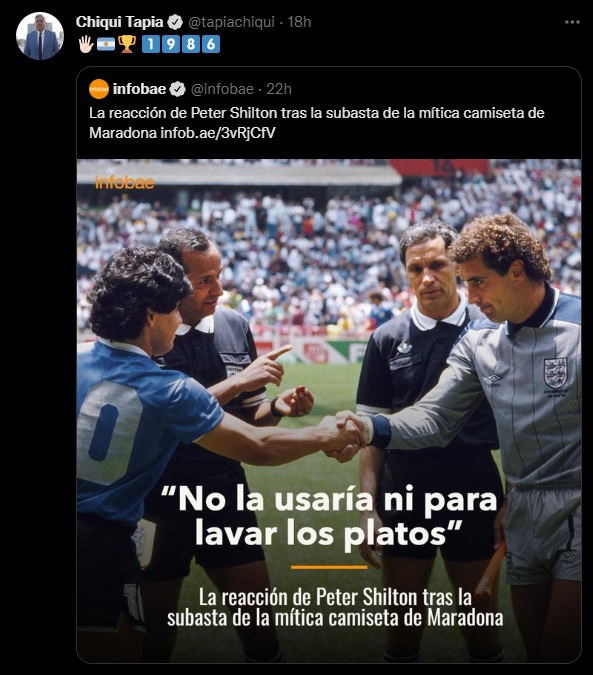Open the @tapiachiqui handle link
This screenshot has width=593, height=675.
point(232,22)
